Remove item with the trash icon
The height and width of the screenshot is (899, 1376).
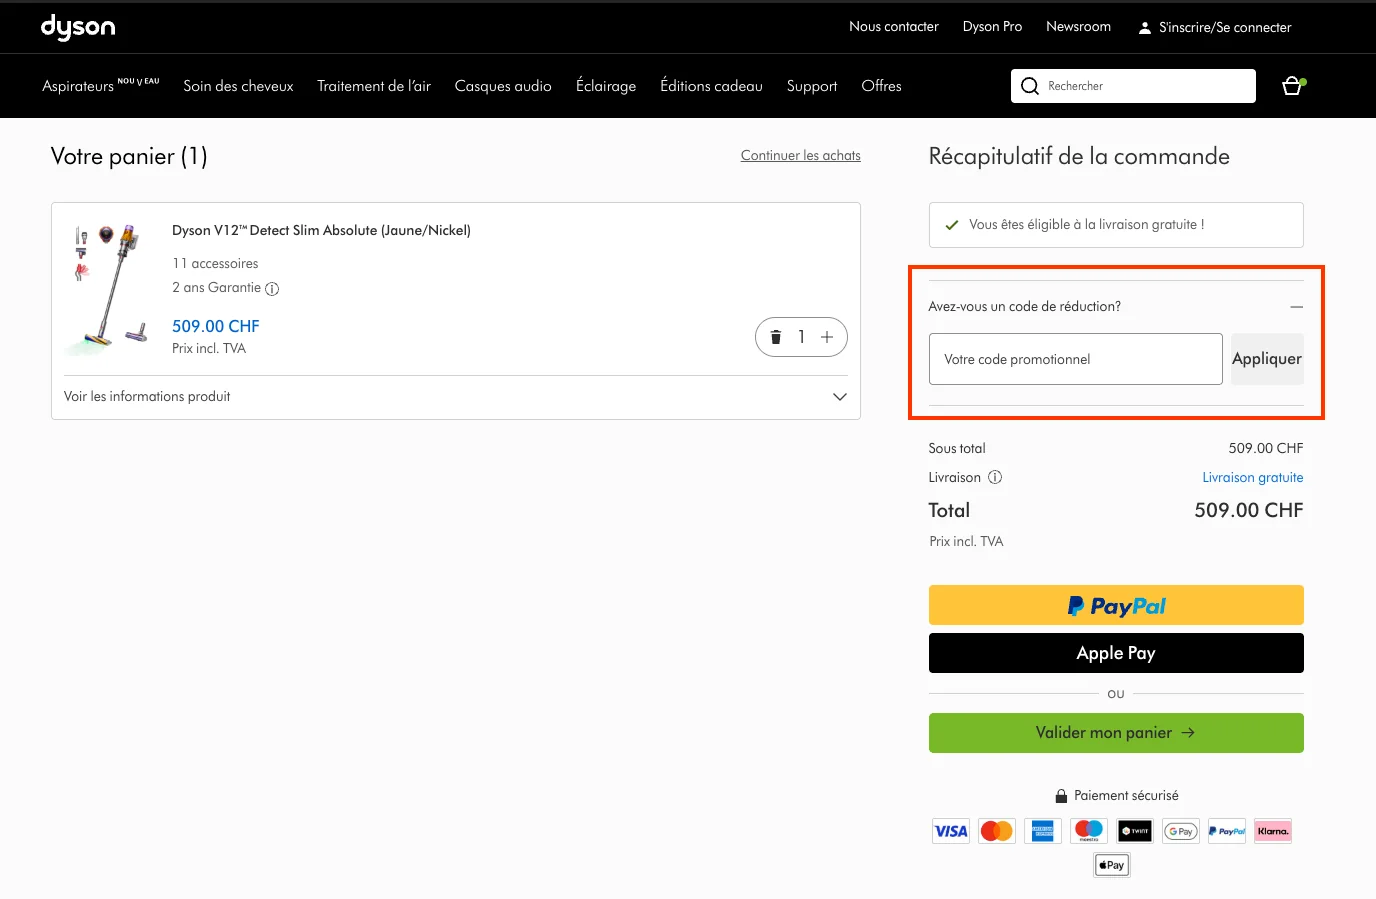coord(775,337)
